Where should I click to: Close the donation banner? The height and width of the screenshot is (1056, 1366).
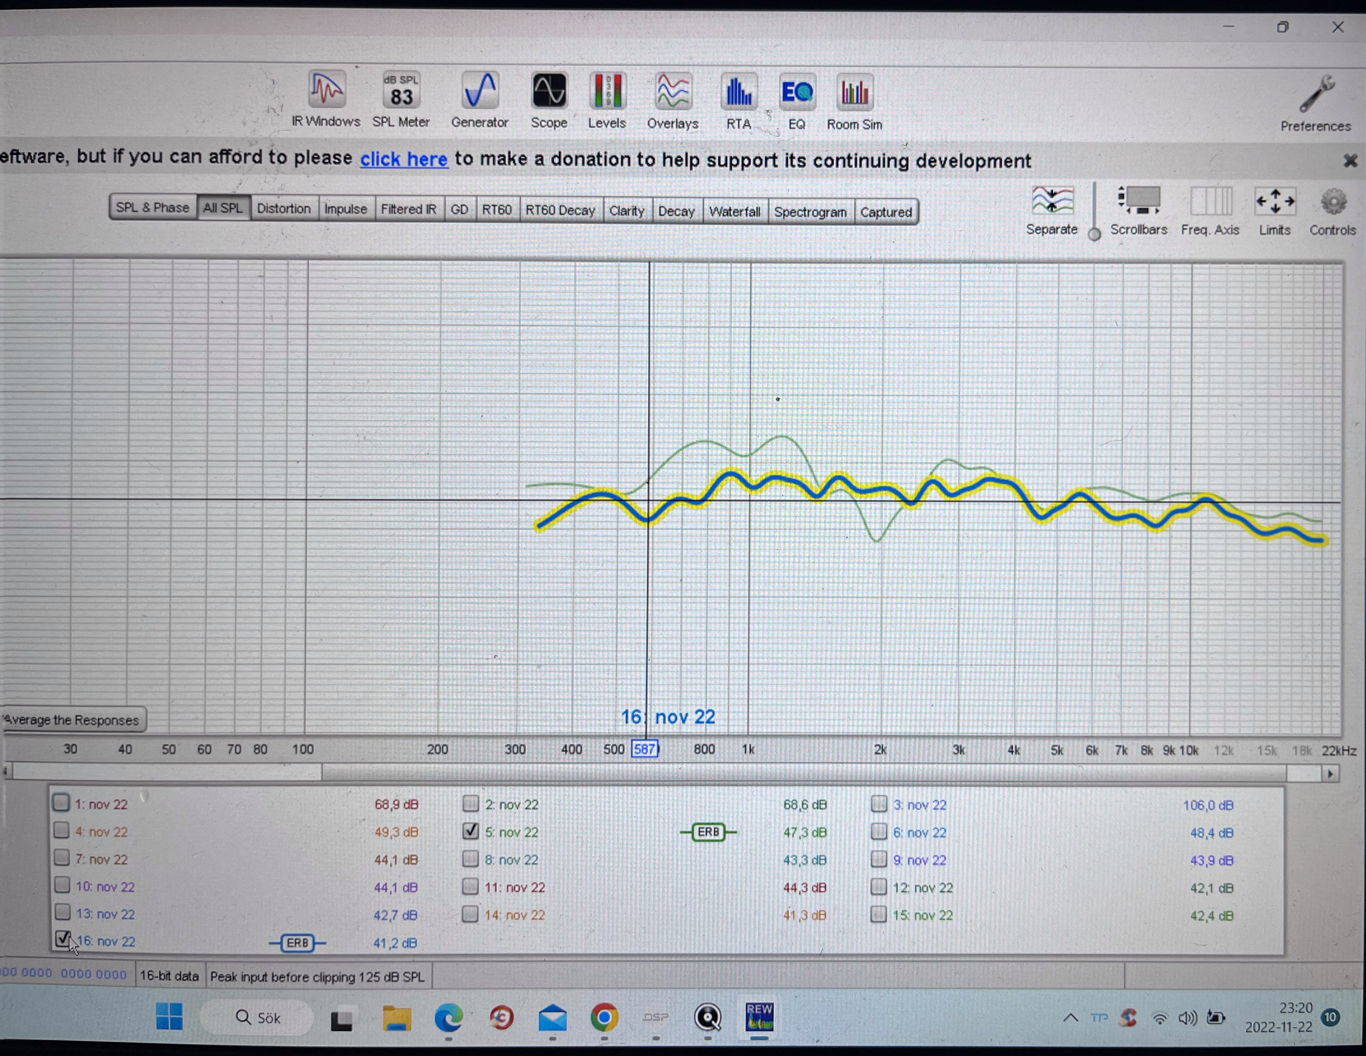tap(1350, 160)
